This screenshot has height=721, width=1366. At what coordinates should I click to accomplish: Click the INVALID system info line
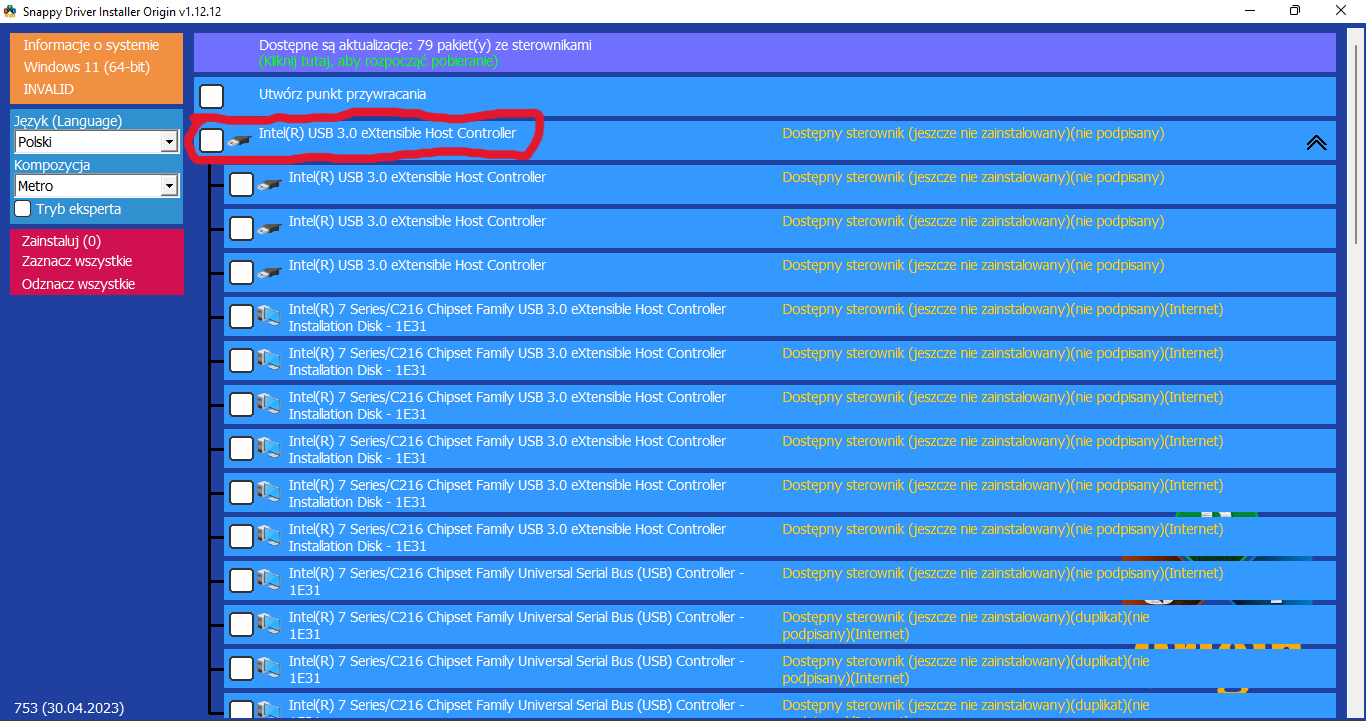click(49, 89)
